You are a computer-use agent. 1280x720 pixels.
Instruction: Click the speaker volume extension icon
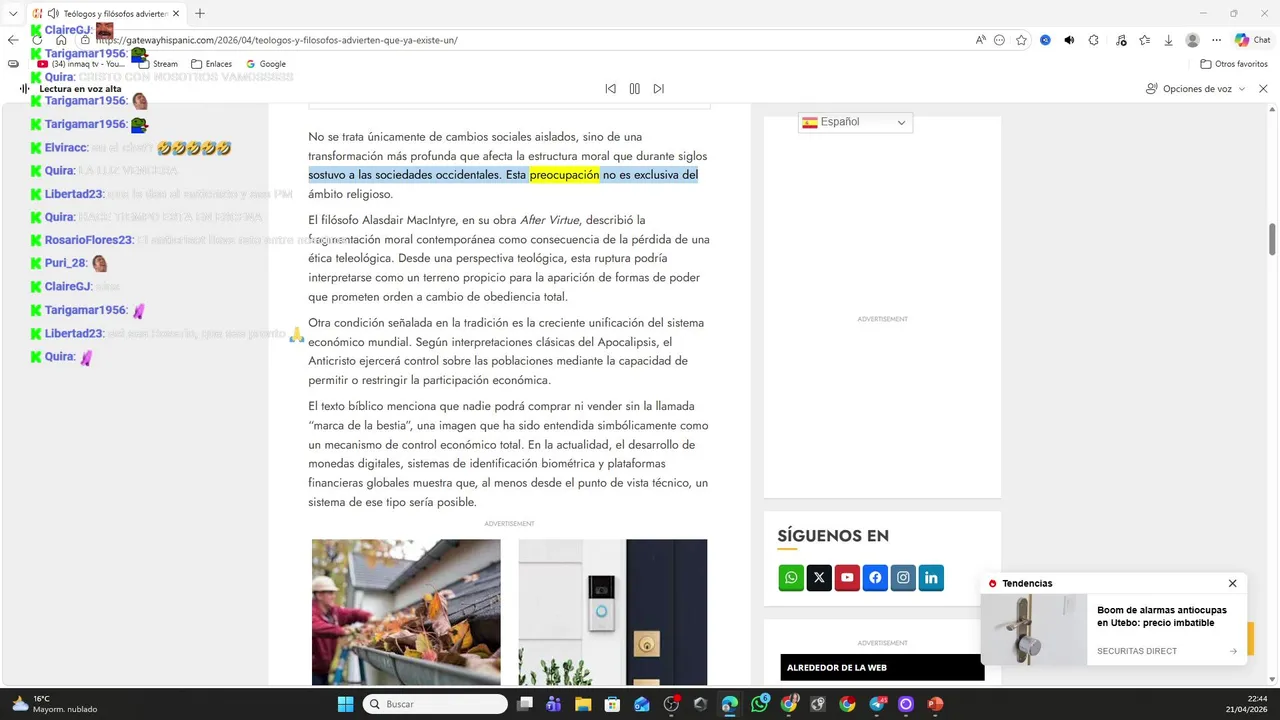click(x=1069, y=40)
